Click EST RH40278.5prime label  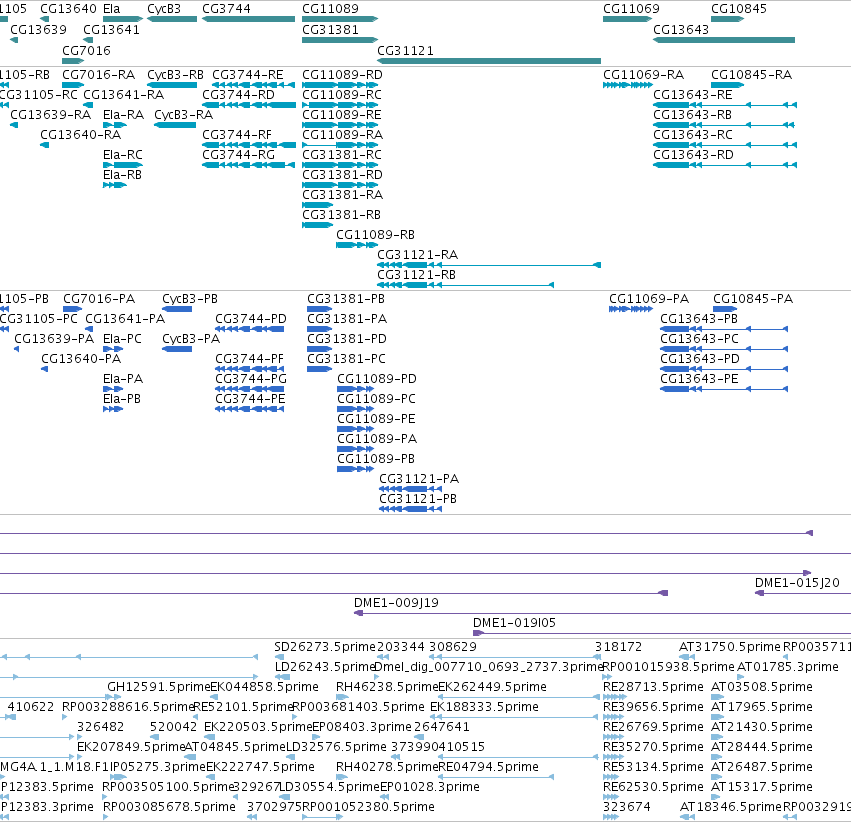click(x=387, y=767)
